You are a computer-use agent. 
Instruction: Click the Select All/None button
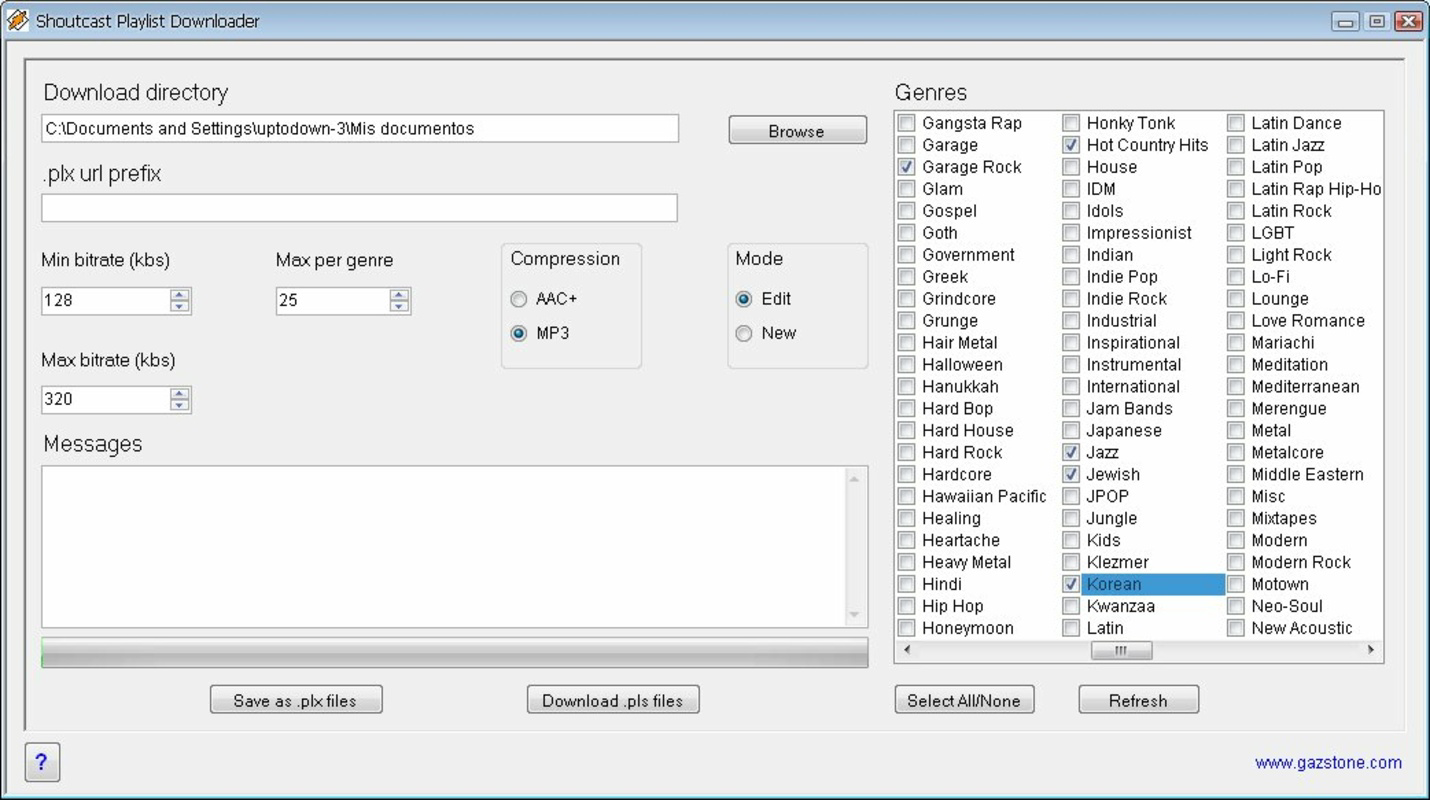[964, 700]
